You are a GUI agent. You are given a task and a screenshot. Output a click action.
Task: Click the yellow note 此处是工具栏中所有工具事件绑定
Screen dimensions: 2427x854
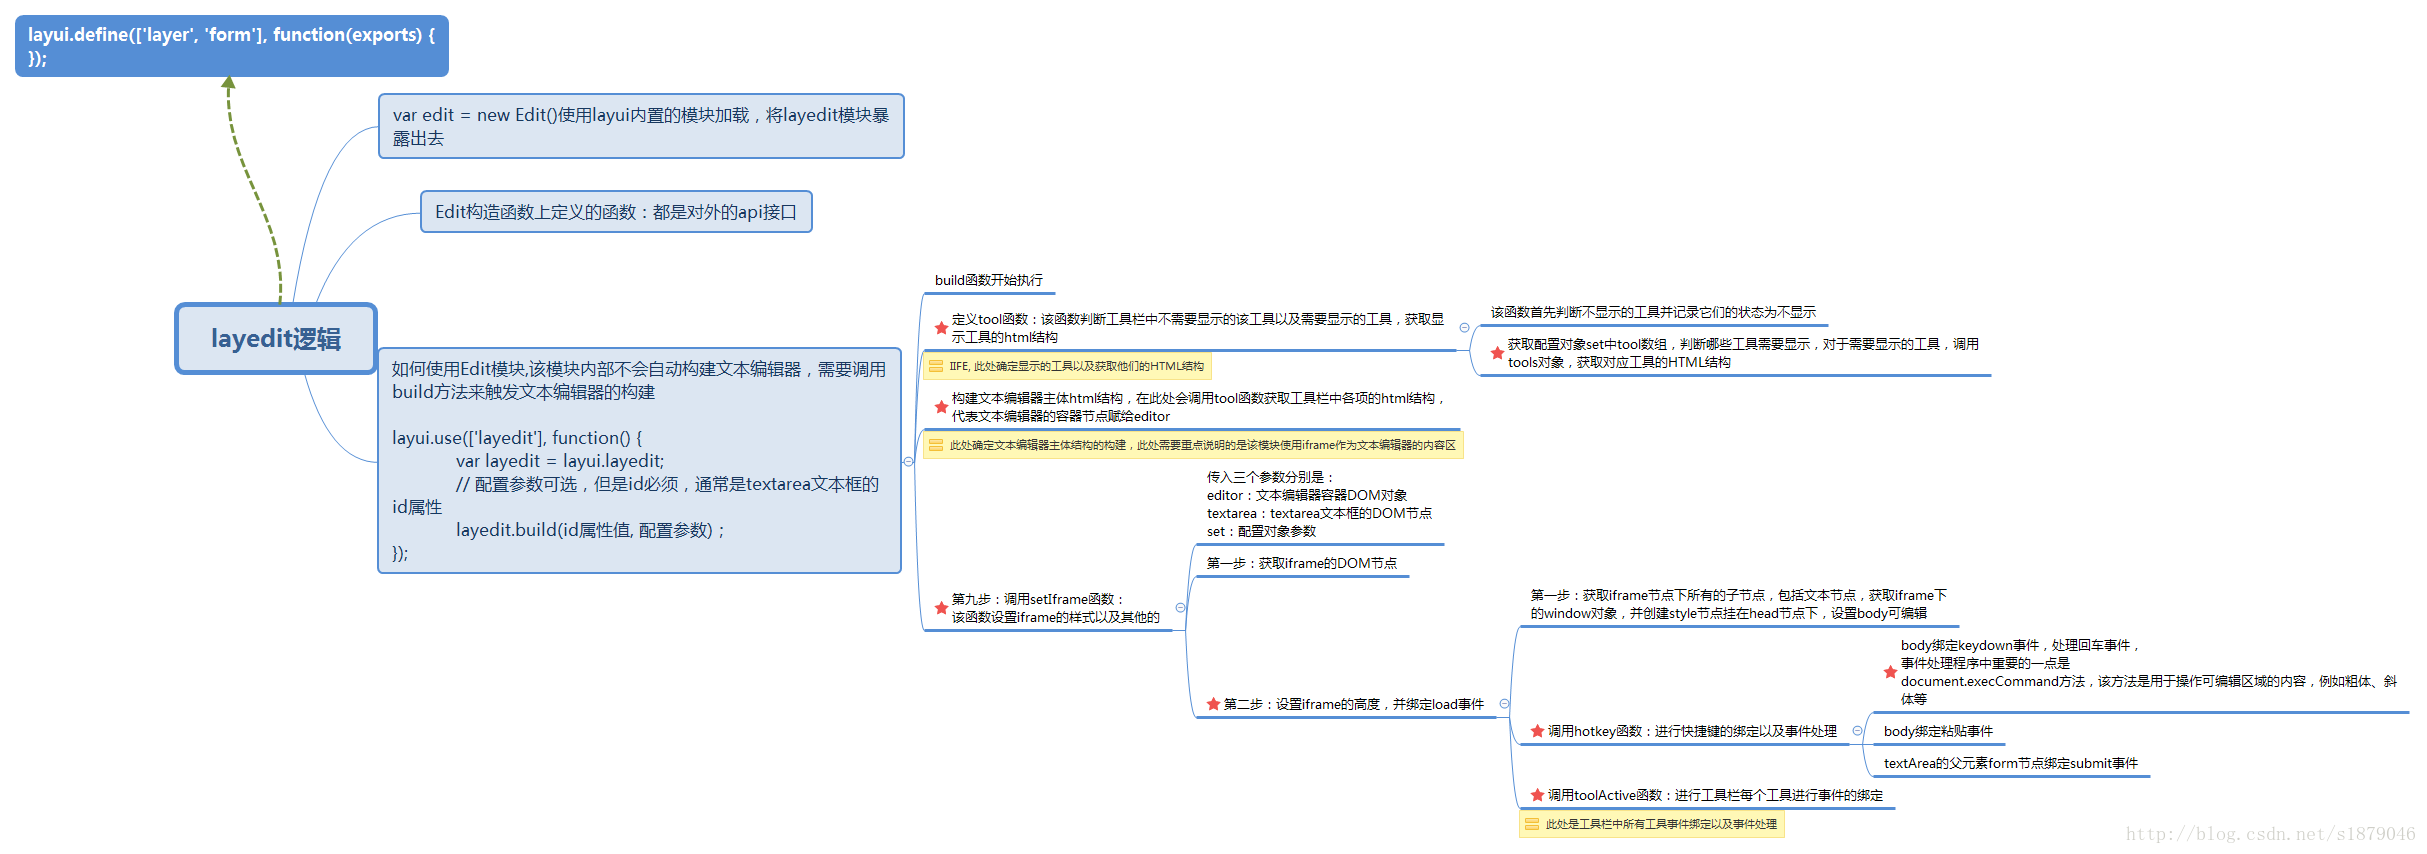click(x=1652, y=824)
